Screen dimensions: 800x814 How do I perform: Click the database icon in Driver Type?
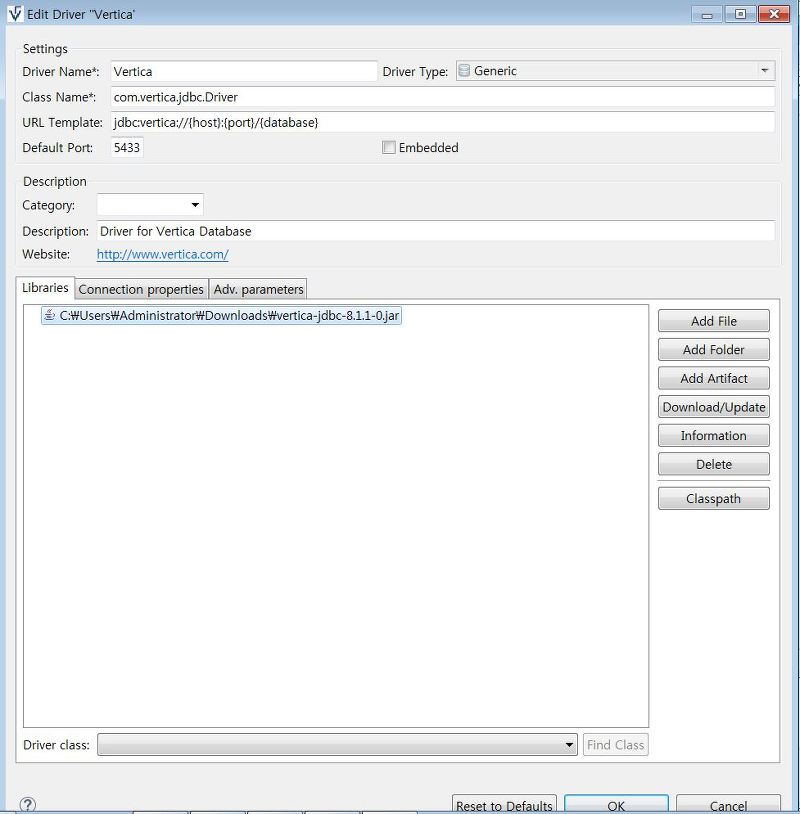click(x=465, y=71)
